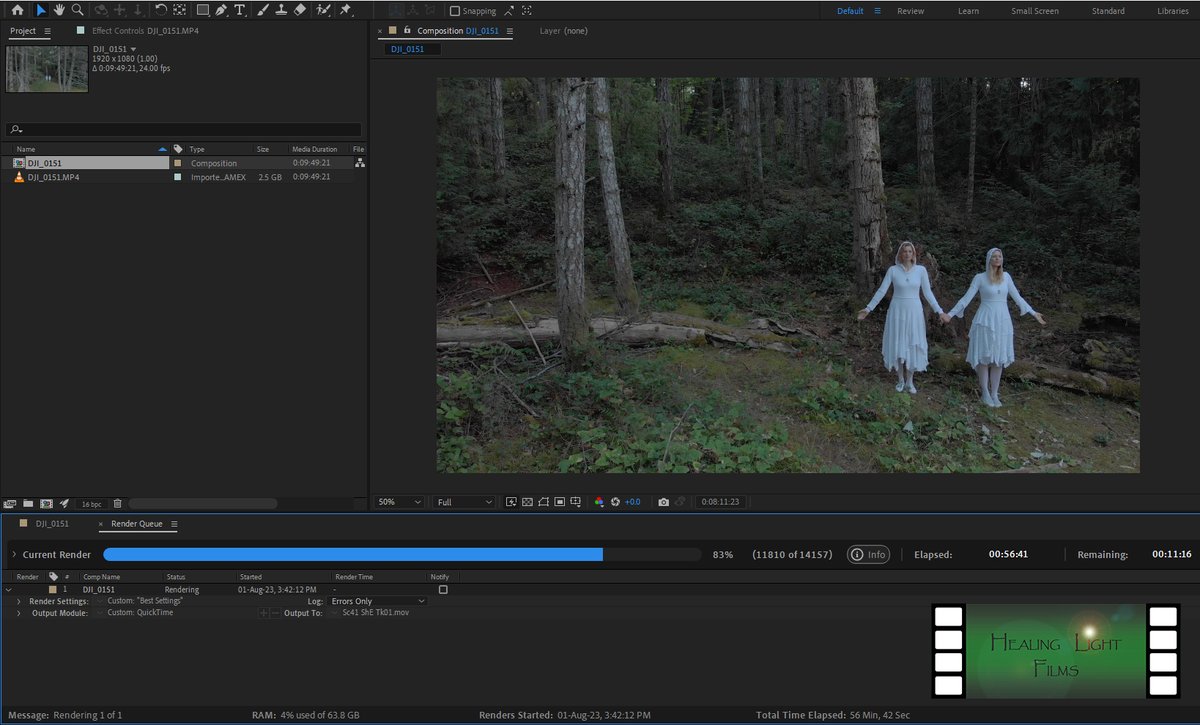Click the Info button in Render Queue

[x=868, y=554]
